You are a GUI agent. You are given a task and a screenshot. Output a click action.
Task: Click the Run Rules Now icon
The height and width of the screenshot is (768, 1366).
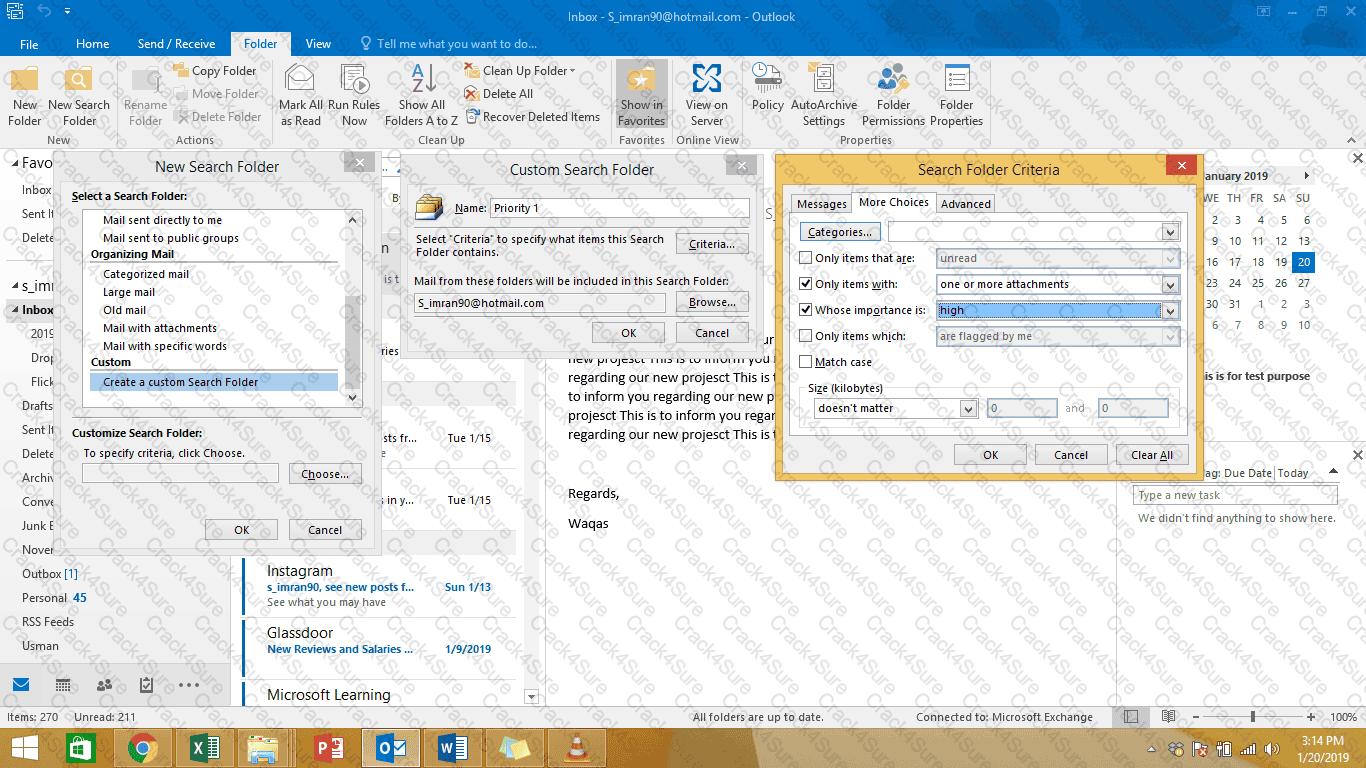pyautogui.click(x=354, y=80)
